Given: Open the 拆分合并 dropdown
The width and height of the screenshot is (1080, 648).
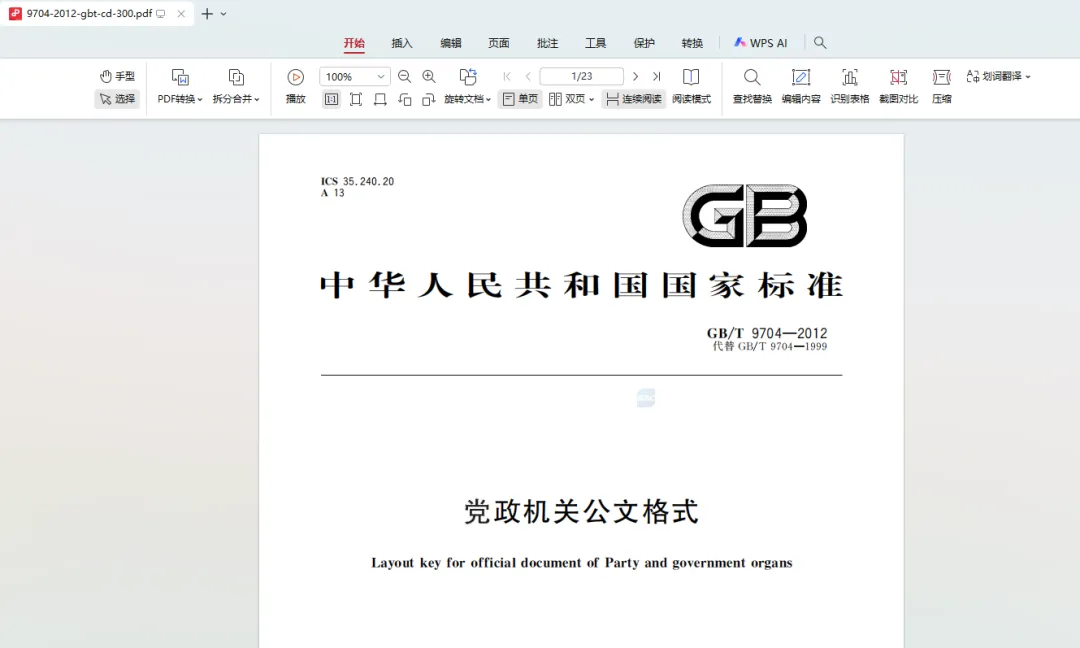Looking at the screenshot, I should [x=236, y=99].
